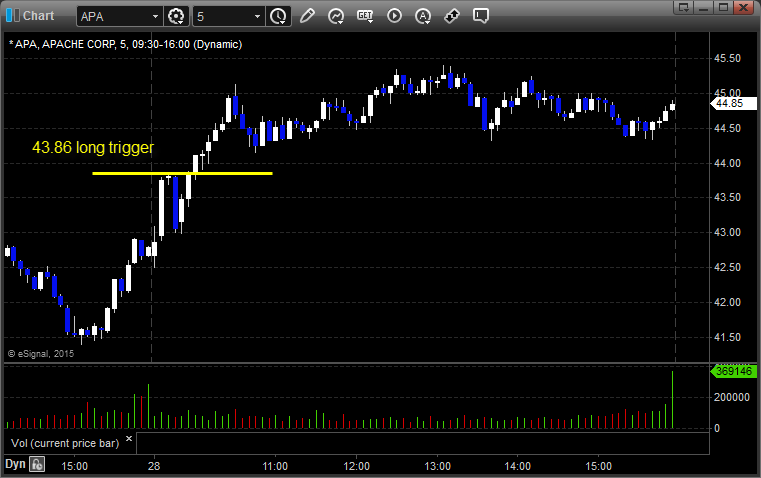Image resolution: width=761 pixels, height=478 pixels.
Task: Select the yellow horizontal trigger line
Action: [x=182, y=173]
